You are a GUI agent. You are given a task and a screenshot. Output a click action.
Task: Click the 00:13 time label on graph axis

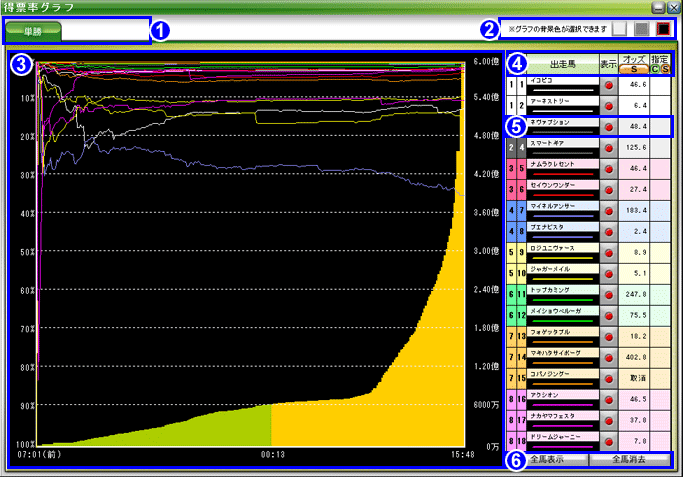[x=273, y=455]
